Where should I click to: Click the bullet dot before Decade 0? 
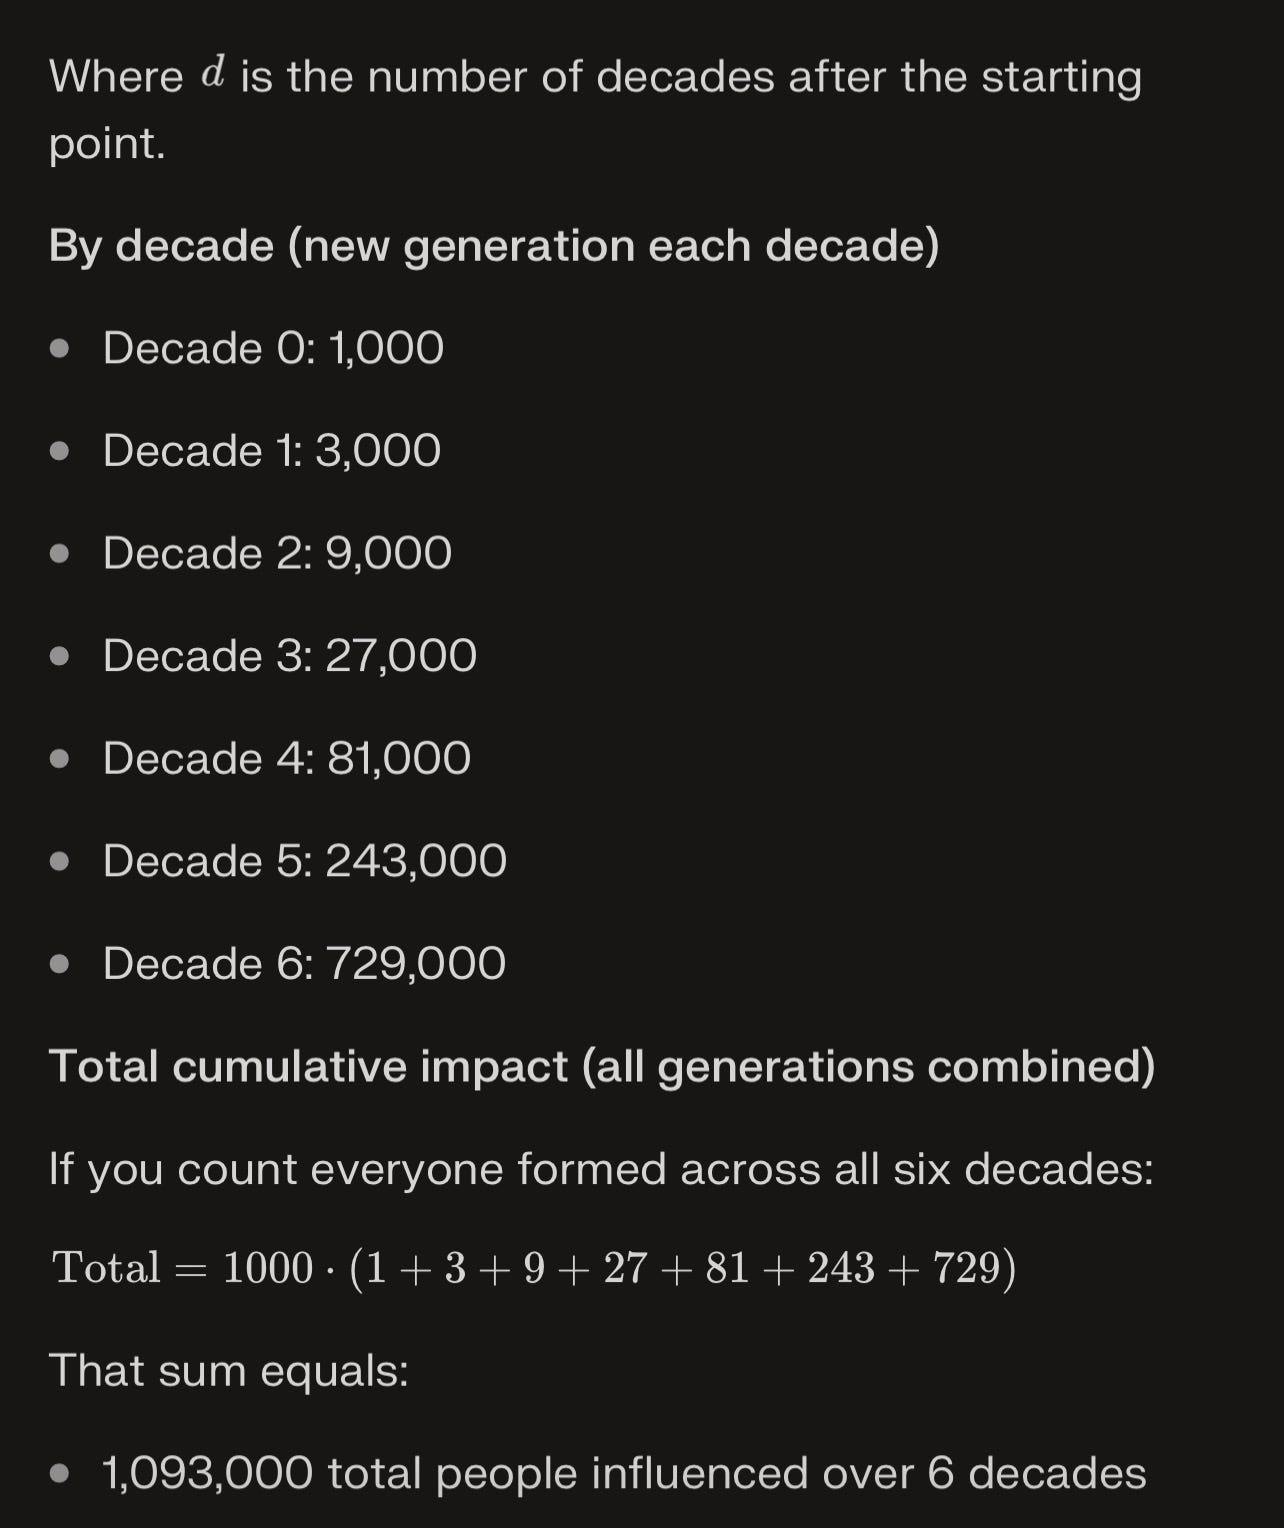60,349
